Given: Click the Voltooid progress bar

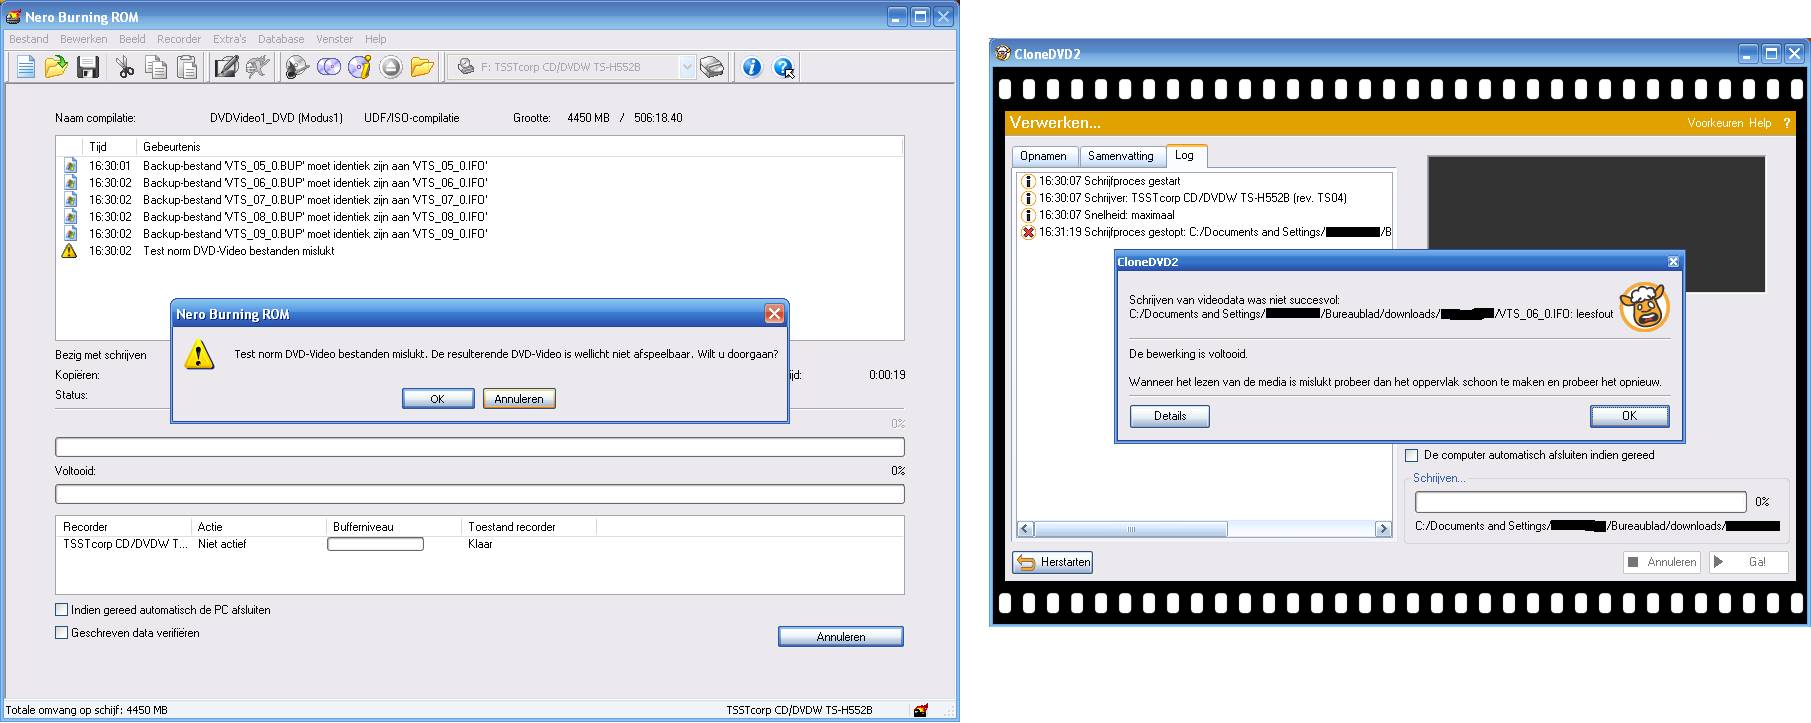Looking at the screenshot, I should pyautogui.click(x=480, y=494).
